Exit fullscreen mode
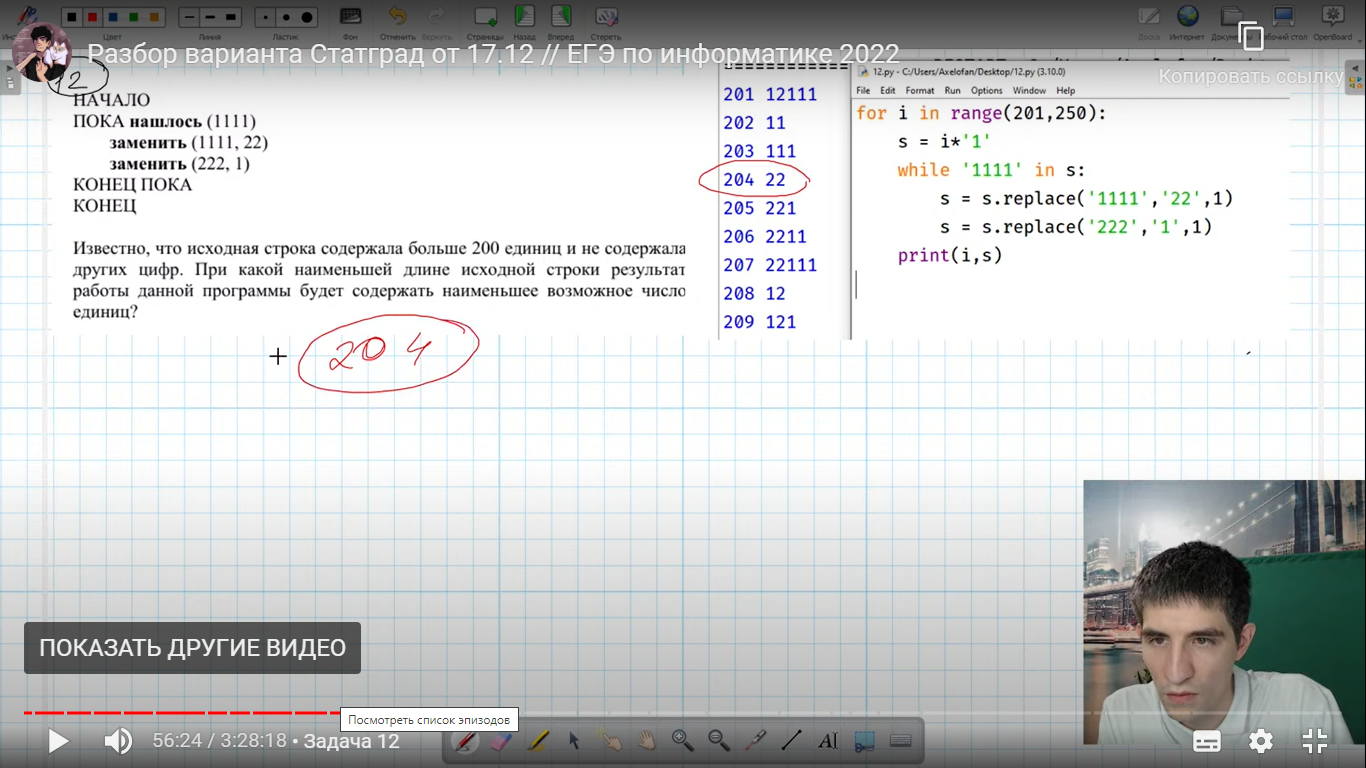This screenshot has width=1366, height=768. 1314,741
